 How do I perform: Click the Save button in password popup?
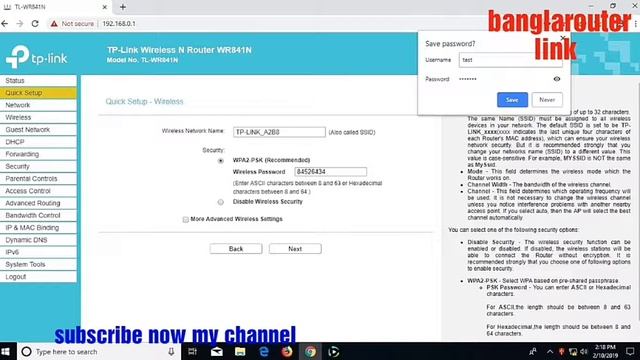coord(512,100)
